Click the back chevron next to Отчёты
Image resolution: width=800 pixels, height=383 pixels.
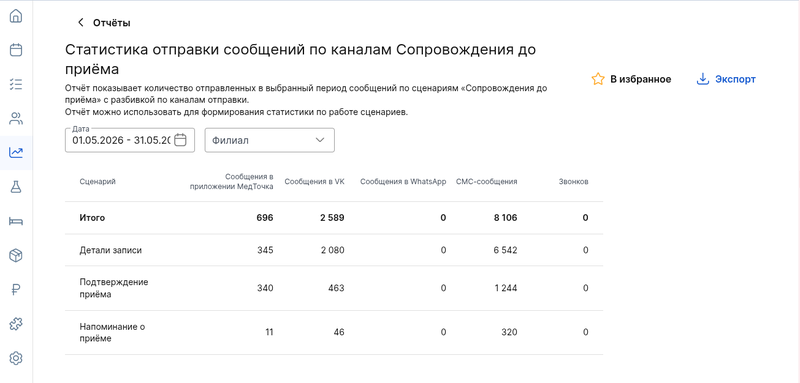[80, 22]
